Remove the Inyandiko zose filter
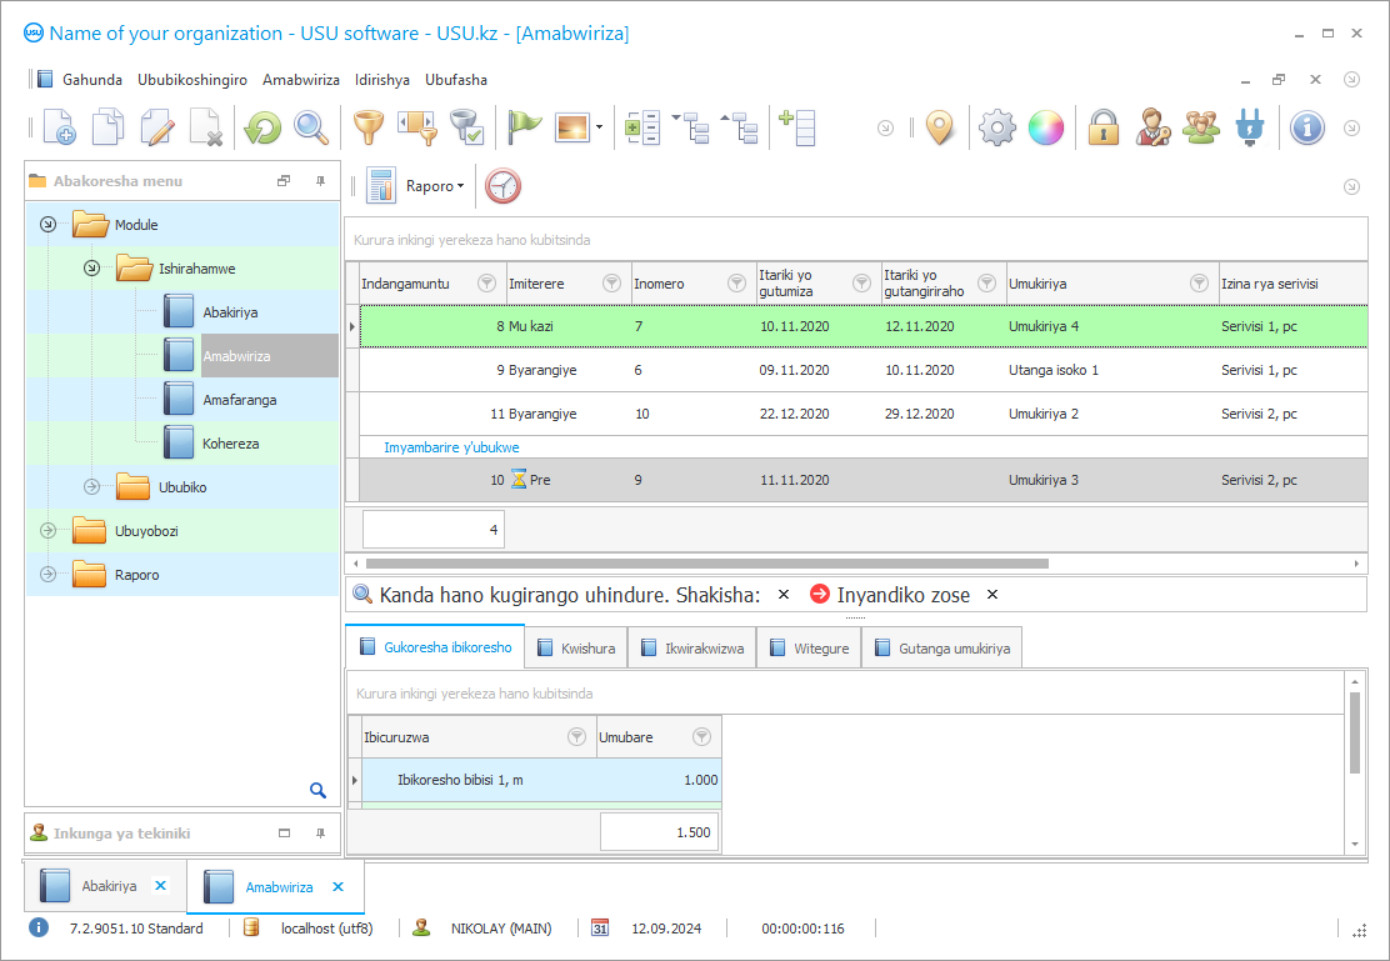This screenshot has width=1390, height=961. tap(992, 594)
